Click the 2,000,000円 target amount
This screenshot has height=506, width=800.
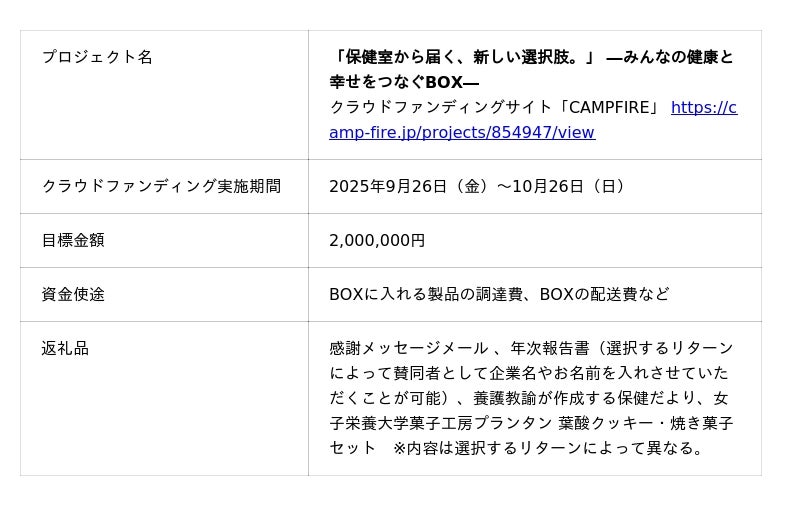pyautogui.click(x=377, y=240)
